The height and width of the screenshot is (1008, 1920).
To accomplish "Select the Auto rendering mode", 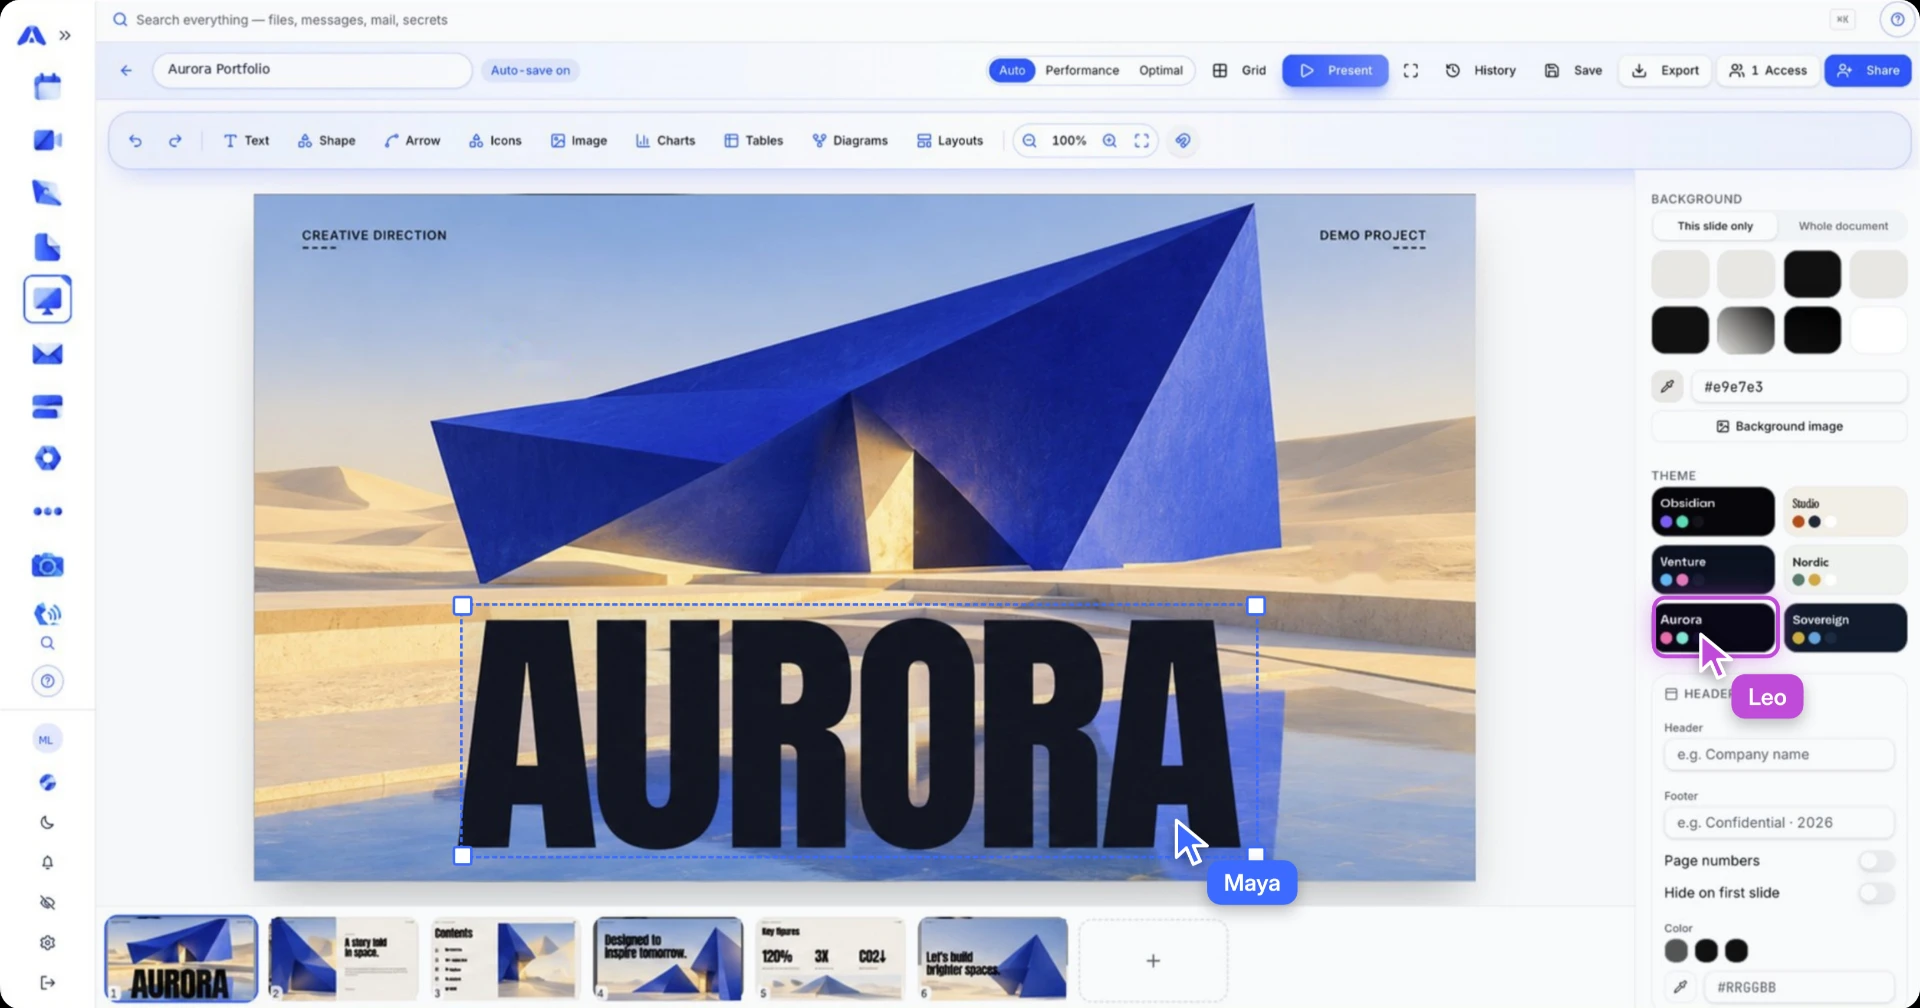I will tap(1012, 70).
